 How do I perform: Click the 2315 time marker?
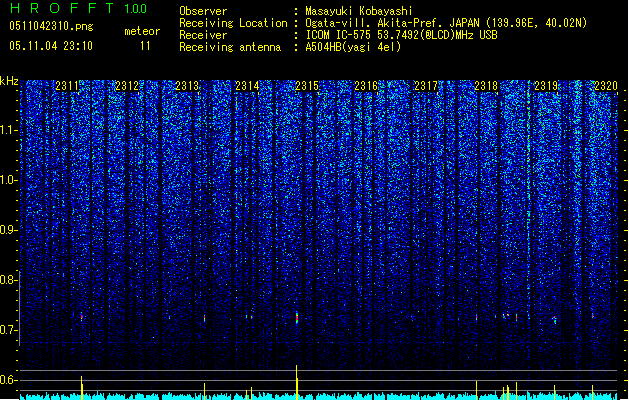tap(306, 86)
